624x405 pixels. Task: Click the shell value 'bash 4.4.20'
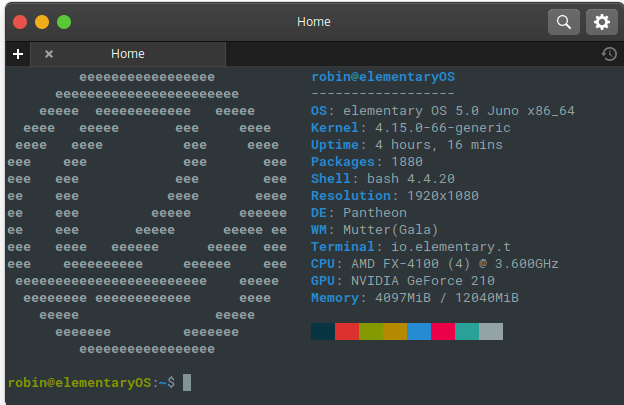click(411, 179)
